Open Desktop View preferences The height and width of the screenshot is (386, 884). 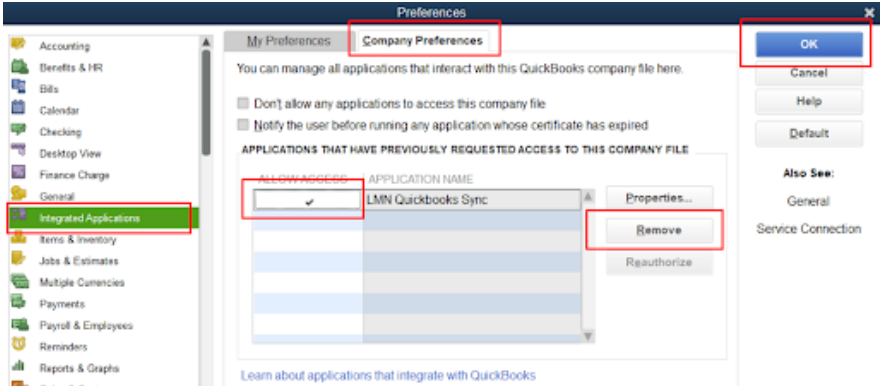[70, 153]
